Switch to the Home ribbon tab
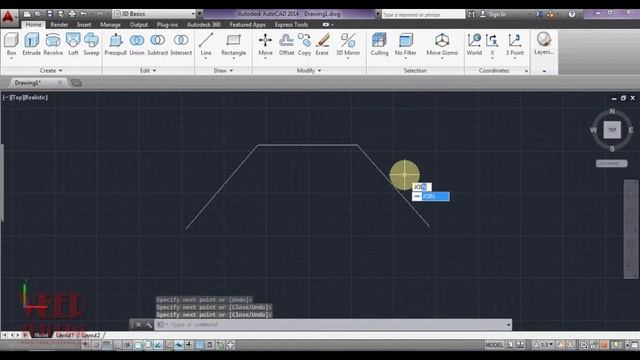 pos(33,24)
